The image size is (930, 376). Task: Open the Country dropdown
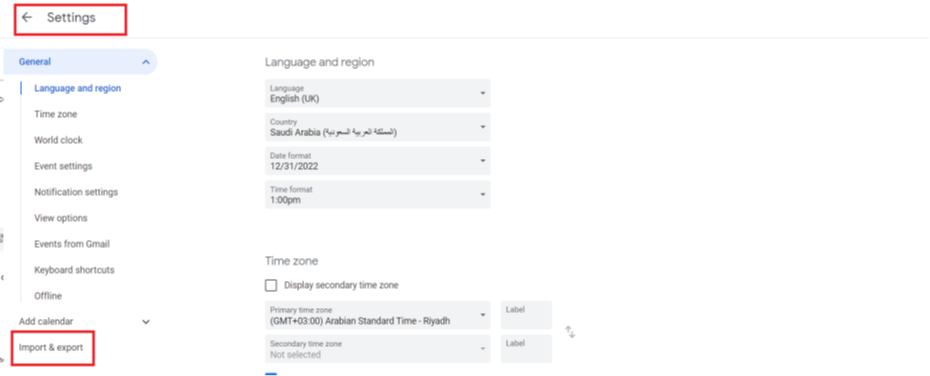pyautogui.click(x=378, y=128)
